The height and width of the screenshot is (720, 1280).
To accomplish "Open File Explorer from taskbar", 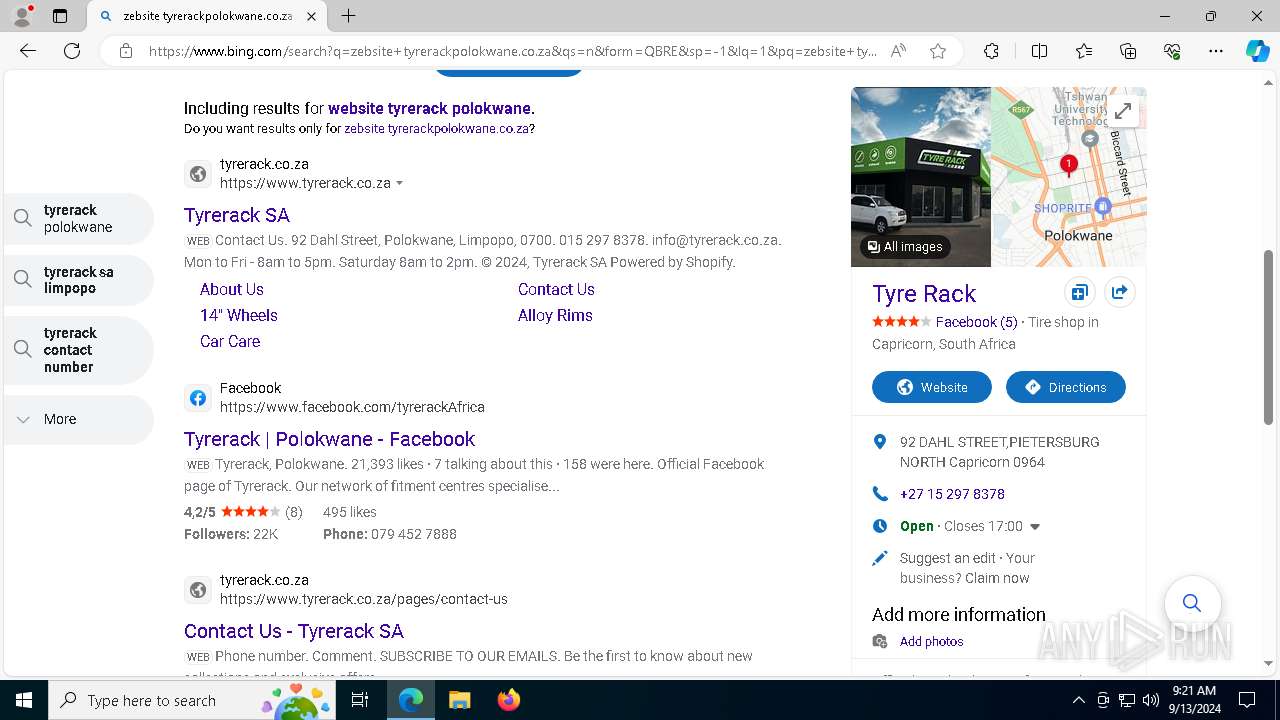I will (x=459, y=700).
